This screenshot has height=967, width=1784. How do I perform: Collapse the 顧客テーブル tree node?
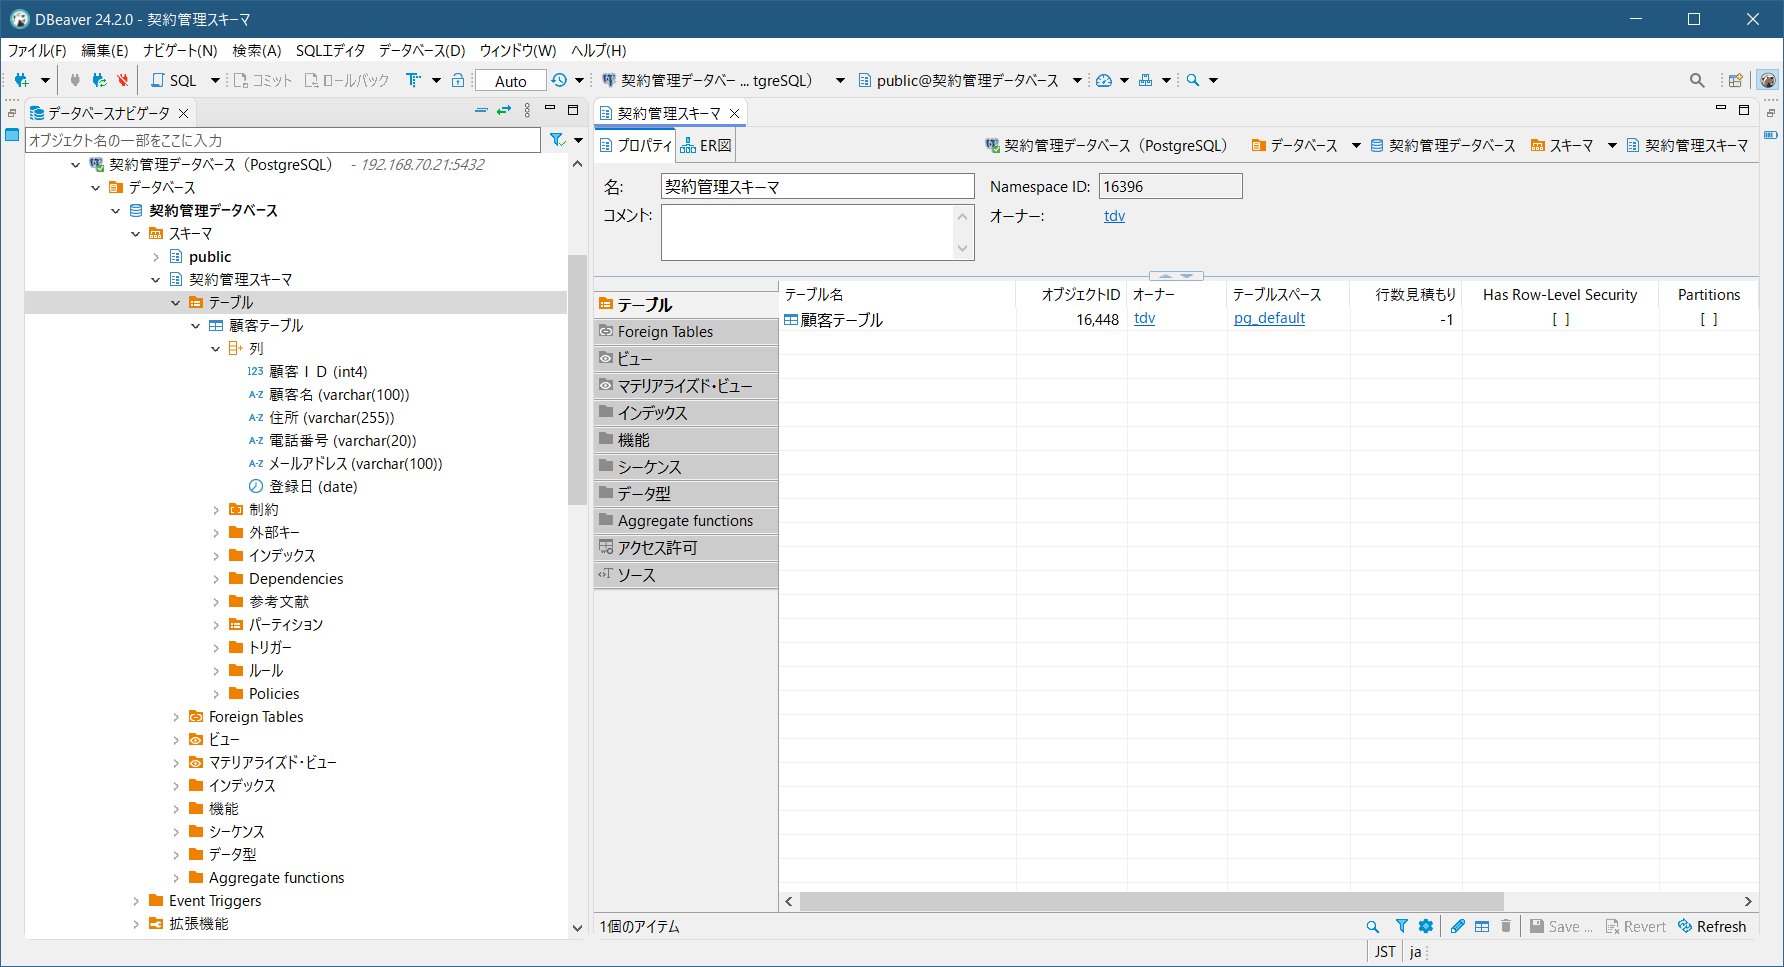[196, 326]
